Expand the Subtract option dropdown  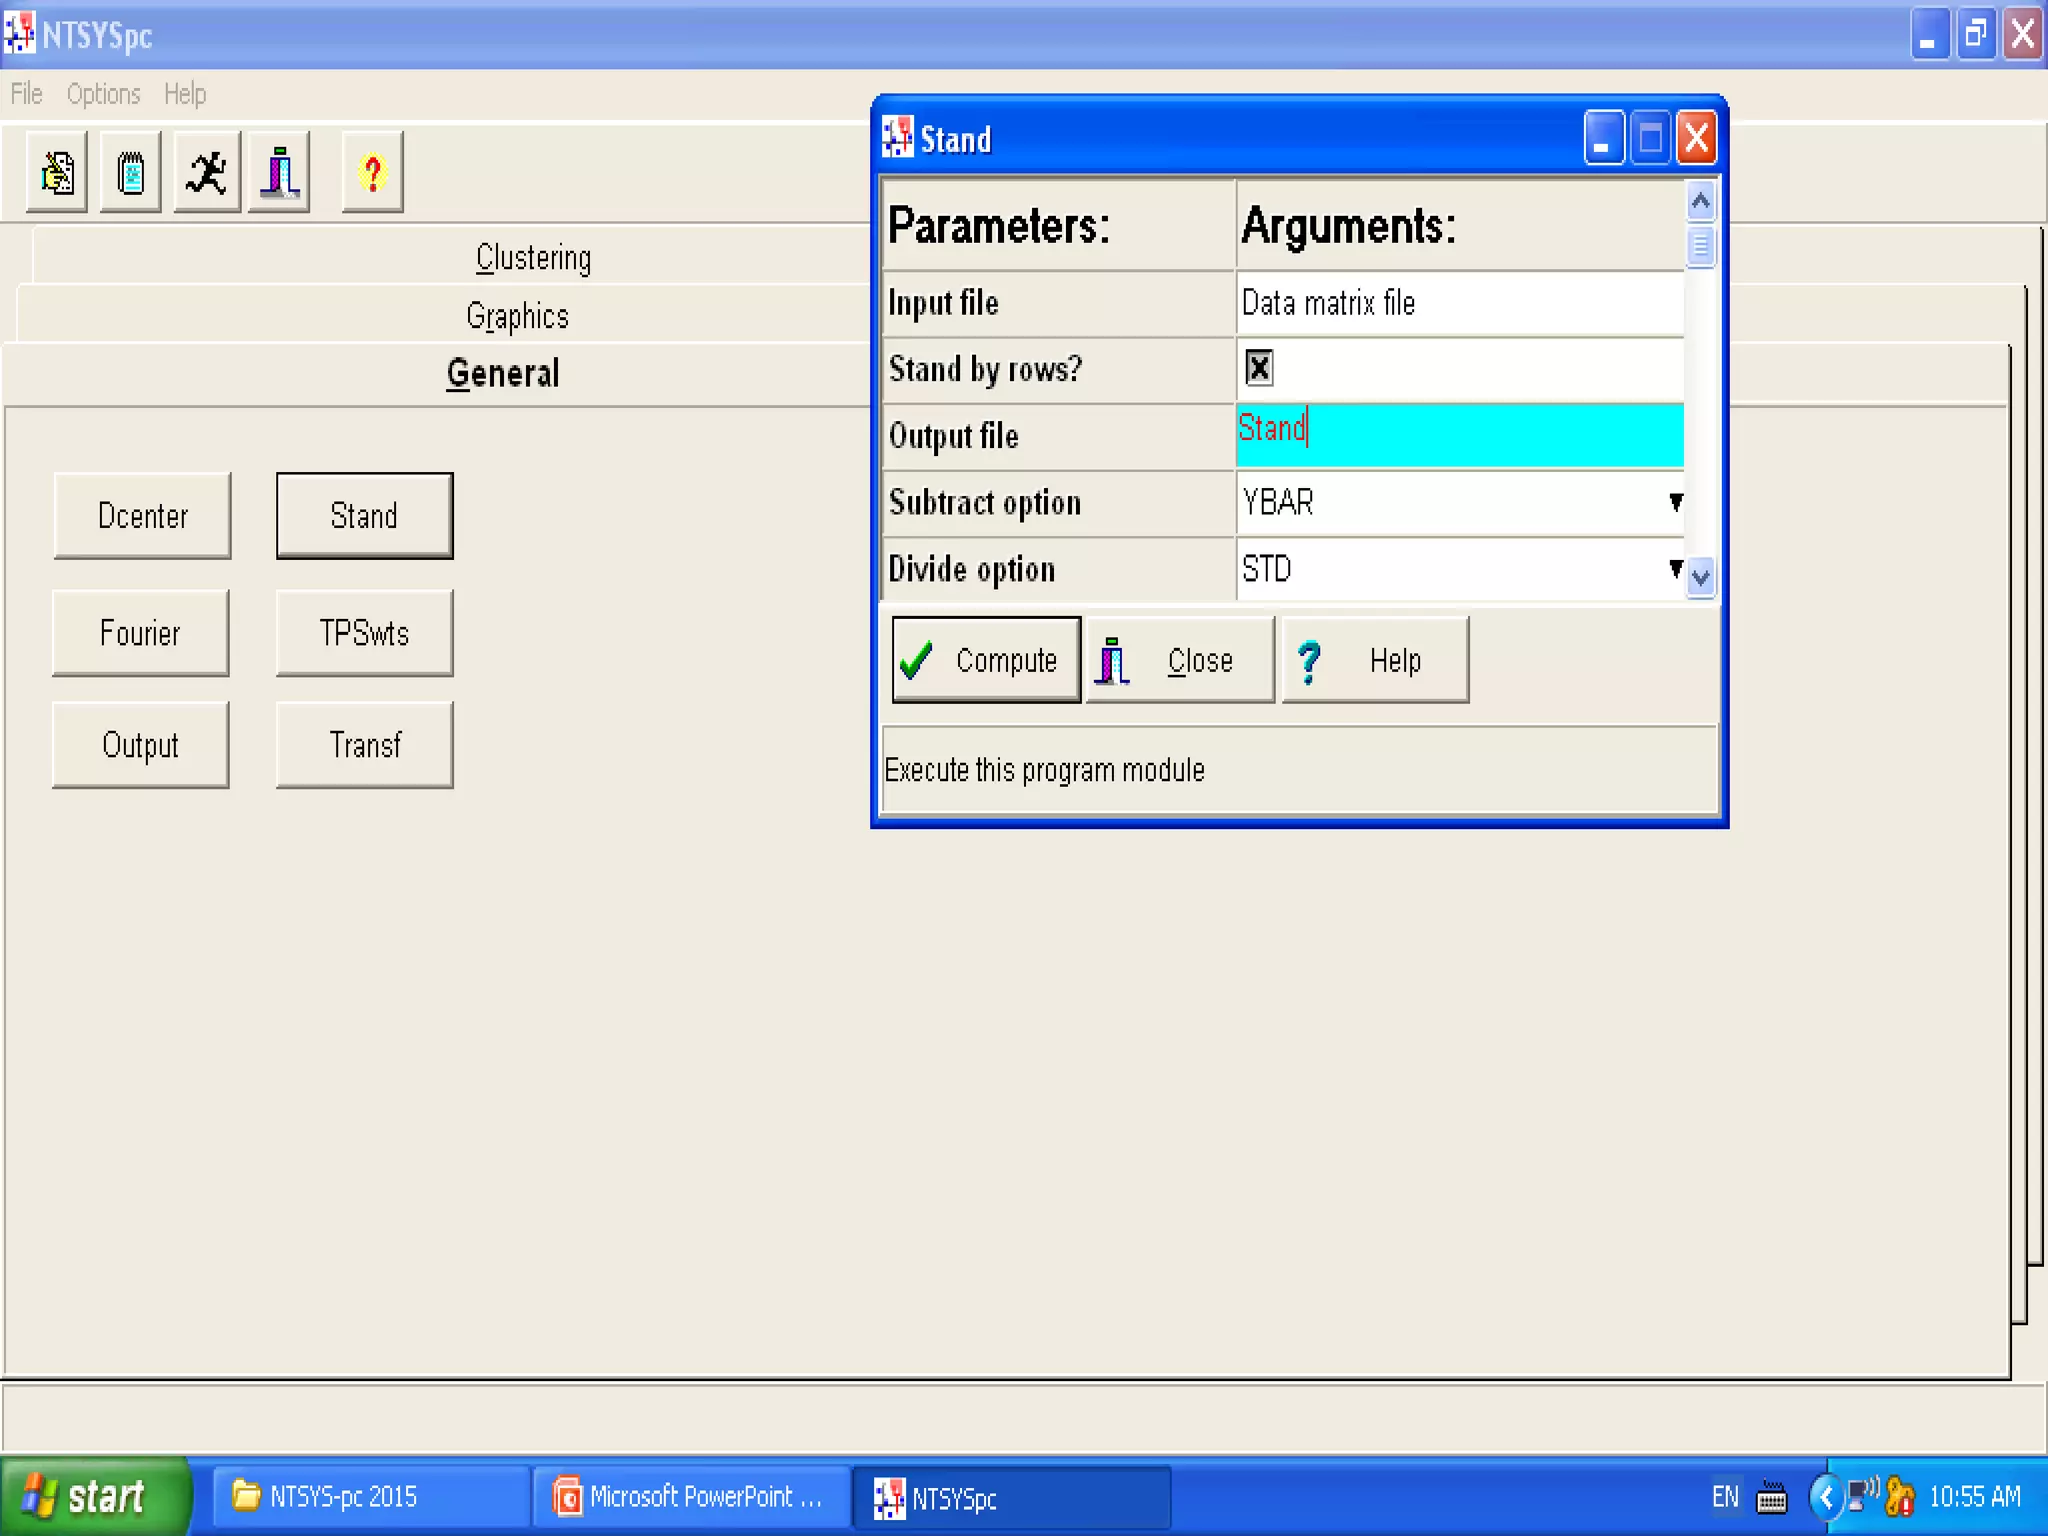click(1675, 502)
